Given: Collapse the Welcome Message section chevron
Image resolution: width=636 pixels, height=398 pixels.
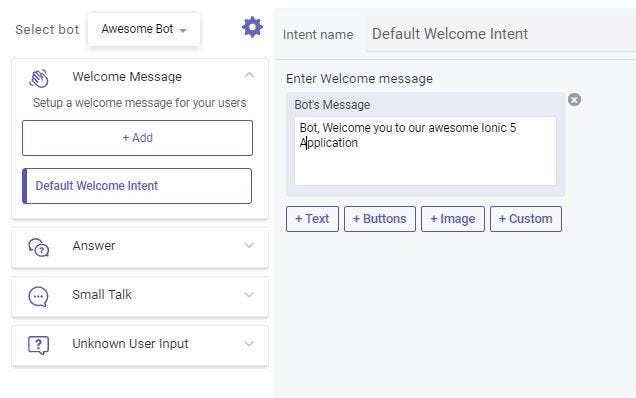Looking at the screenshot, I should click(249, 75).
